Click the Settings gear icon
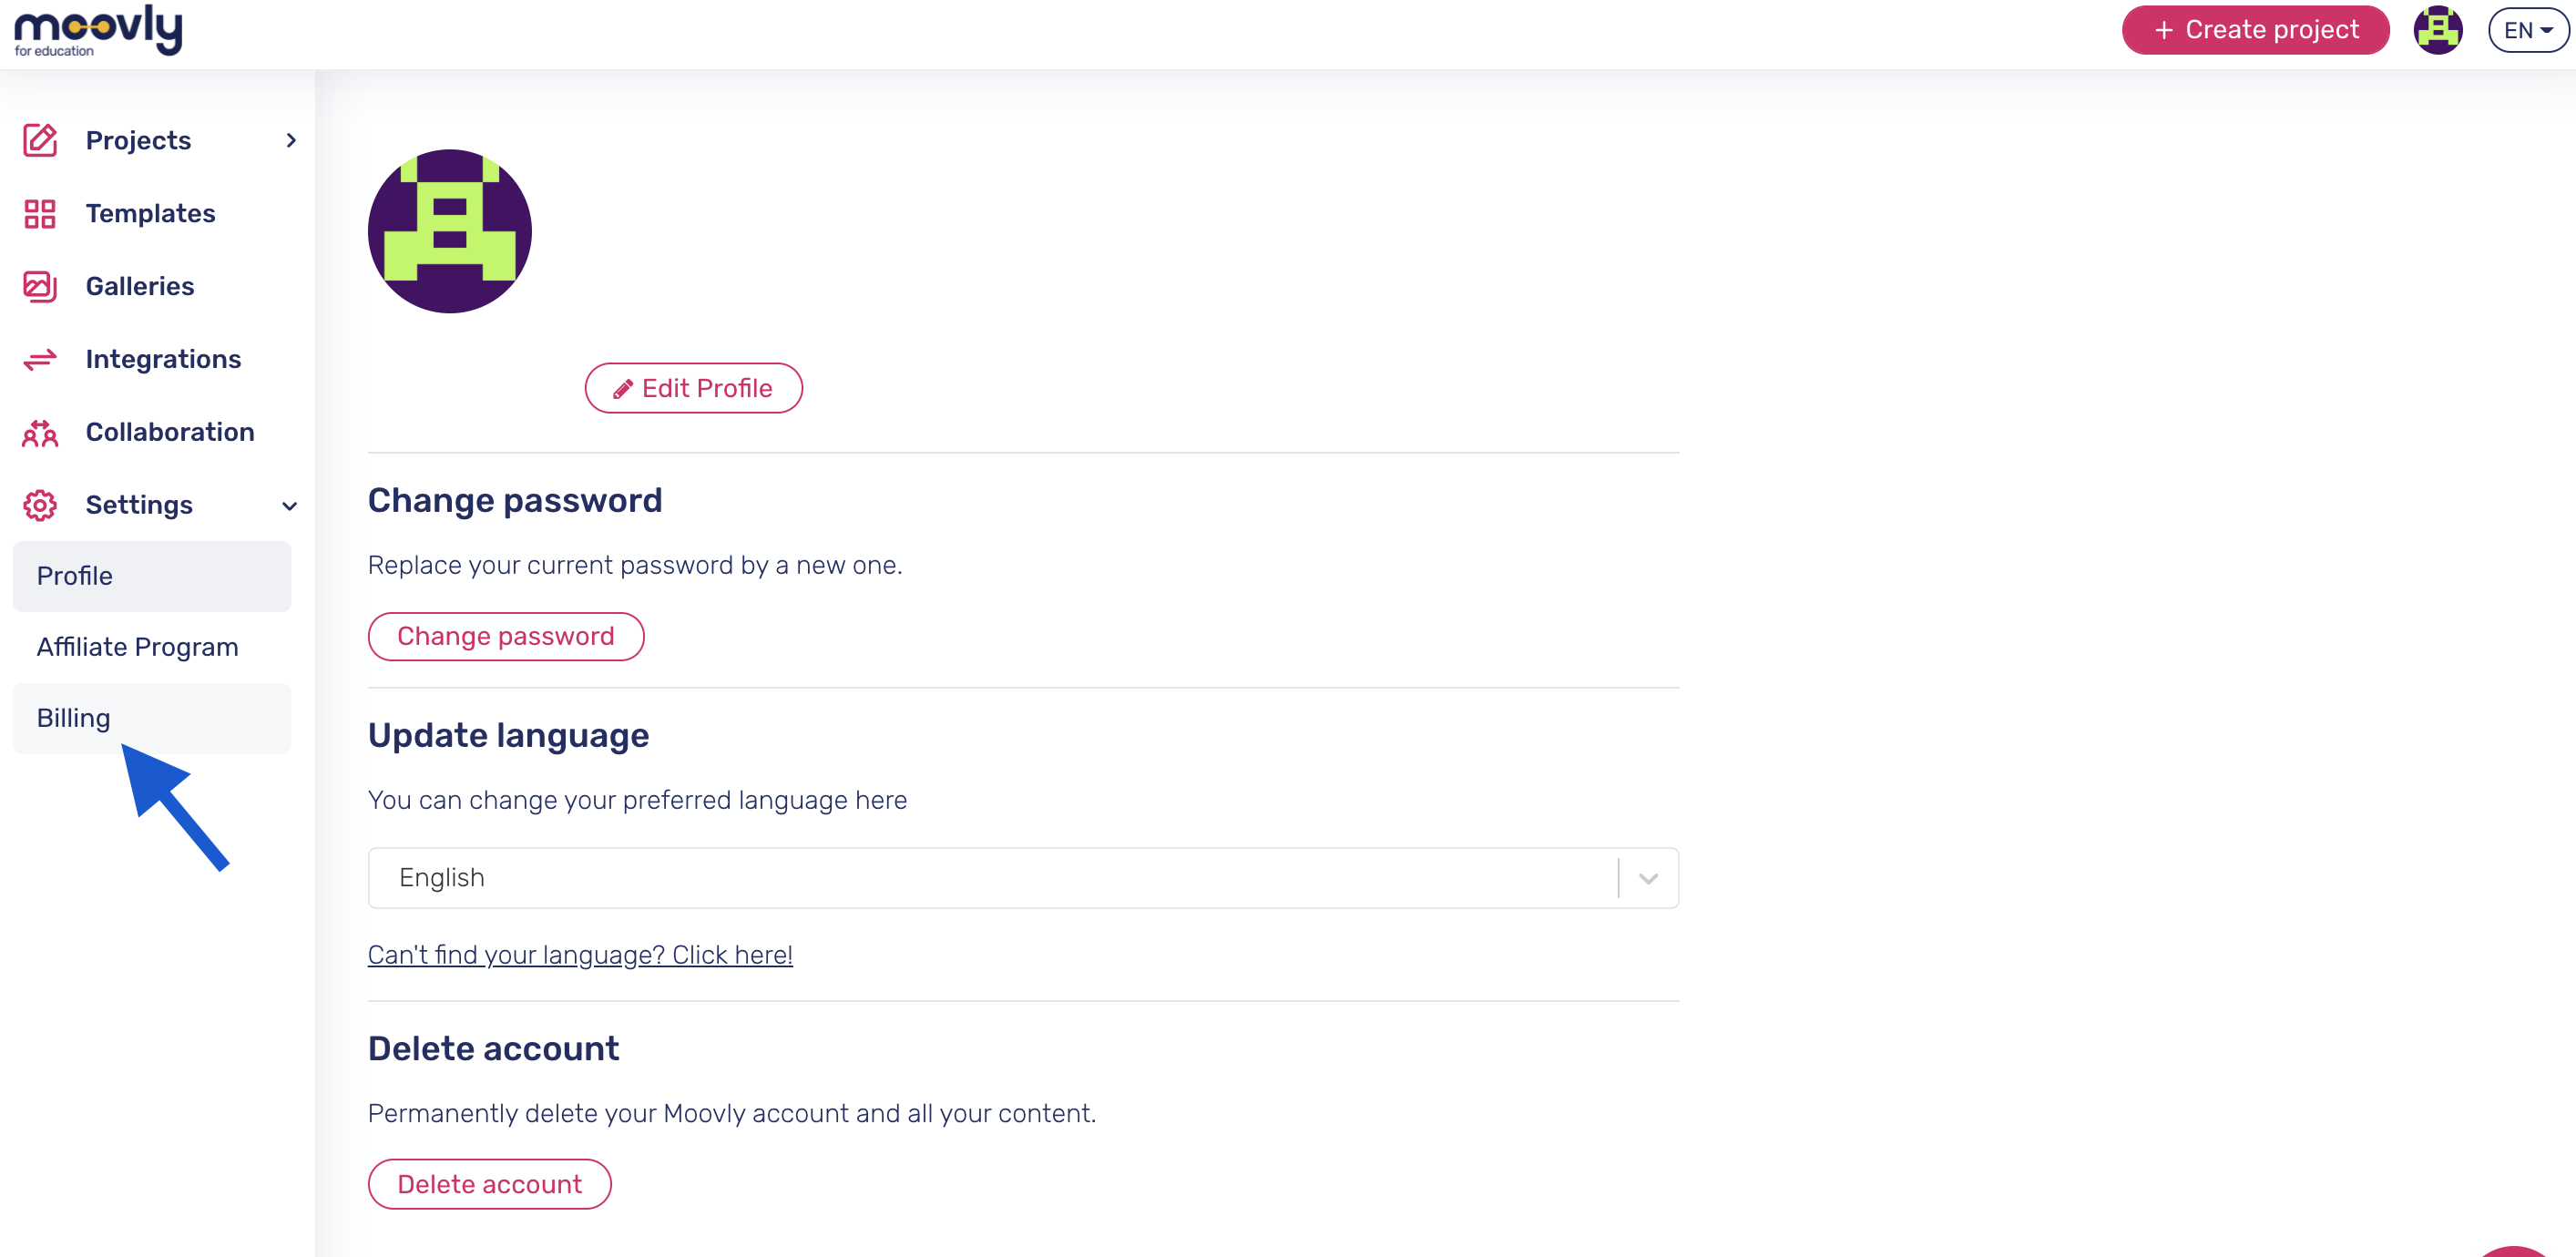The width and height of the screenshot is (2576, 1257). pyautogui.click(x=40, y=505)
